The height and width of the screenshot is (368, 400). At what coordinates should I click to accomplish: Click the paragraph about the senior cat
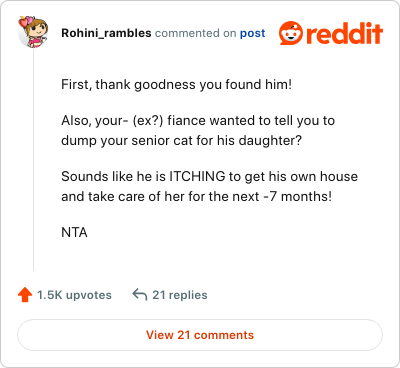(198, 130)
